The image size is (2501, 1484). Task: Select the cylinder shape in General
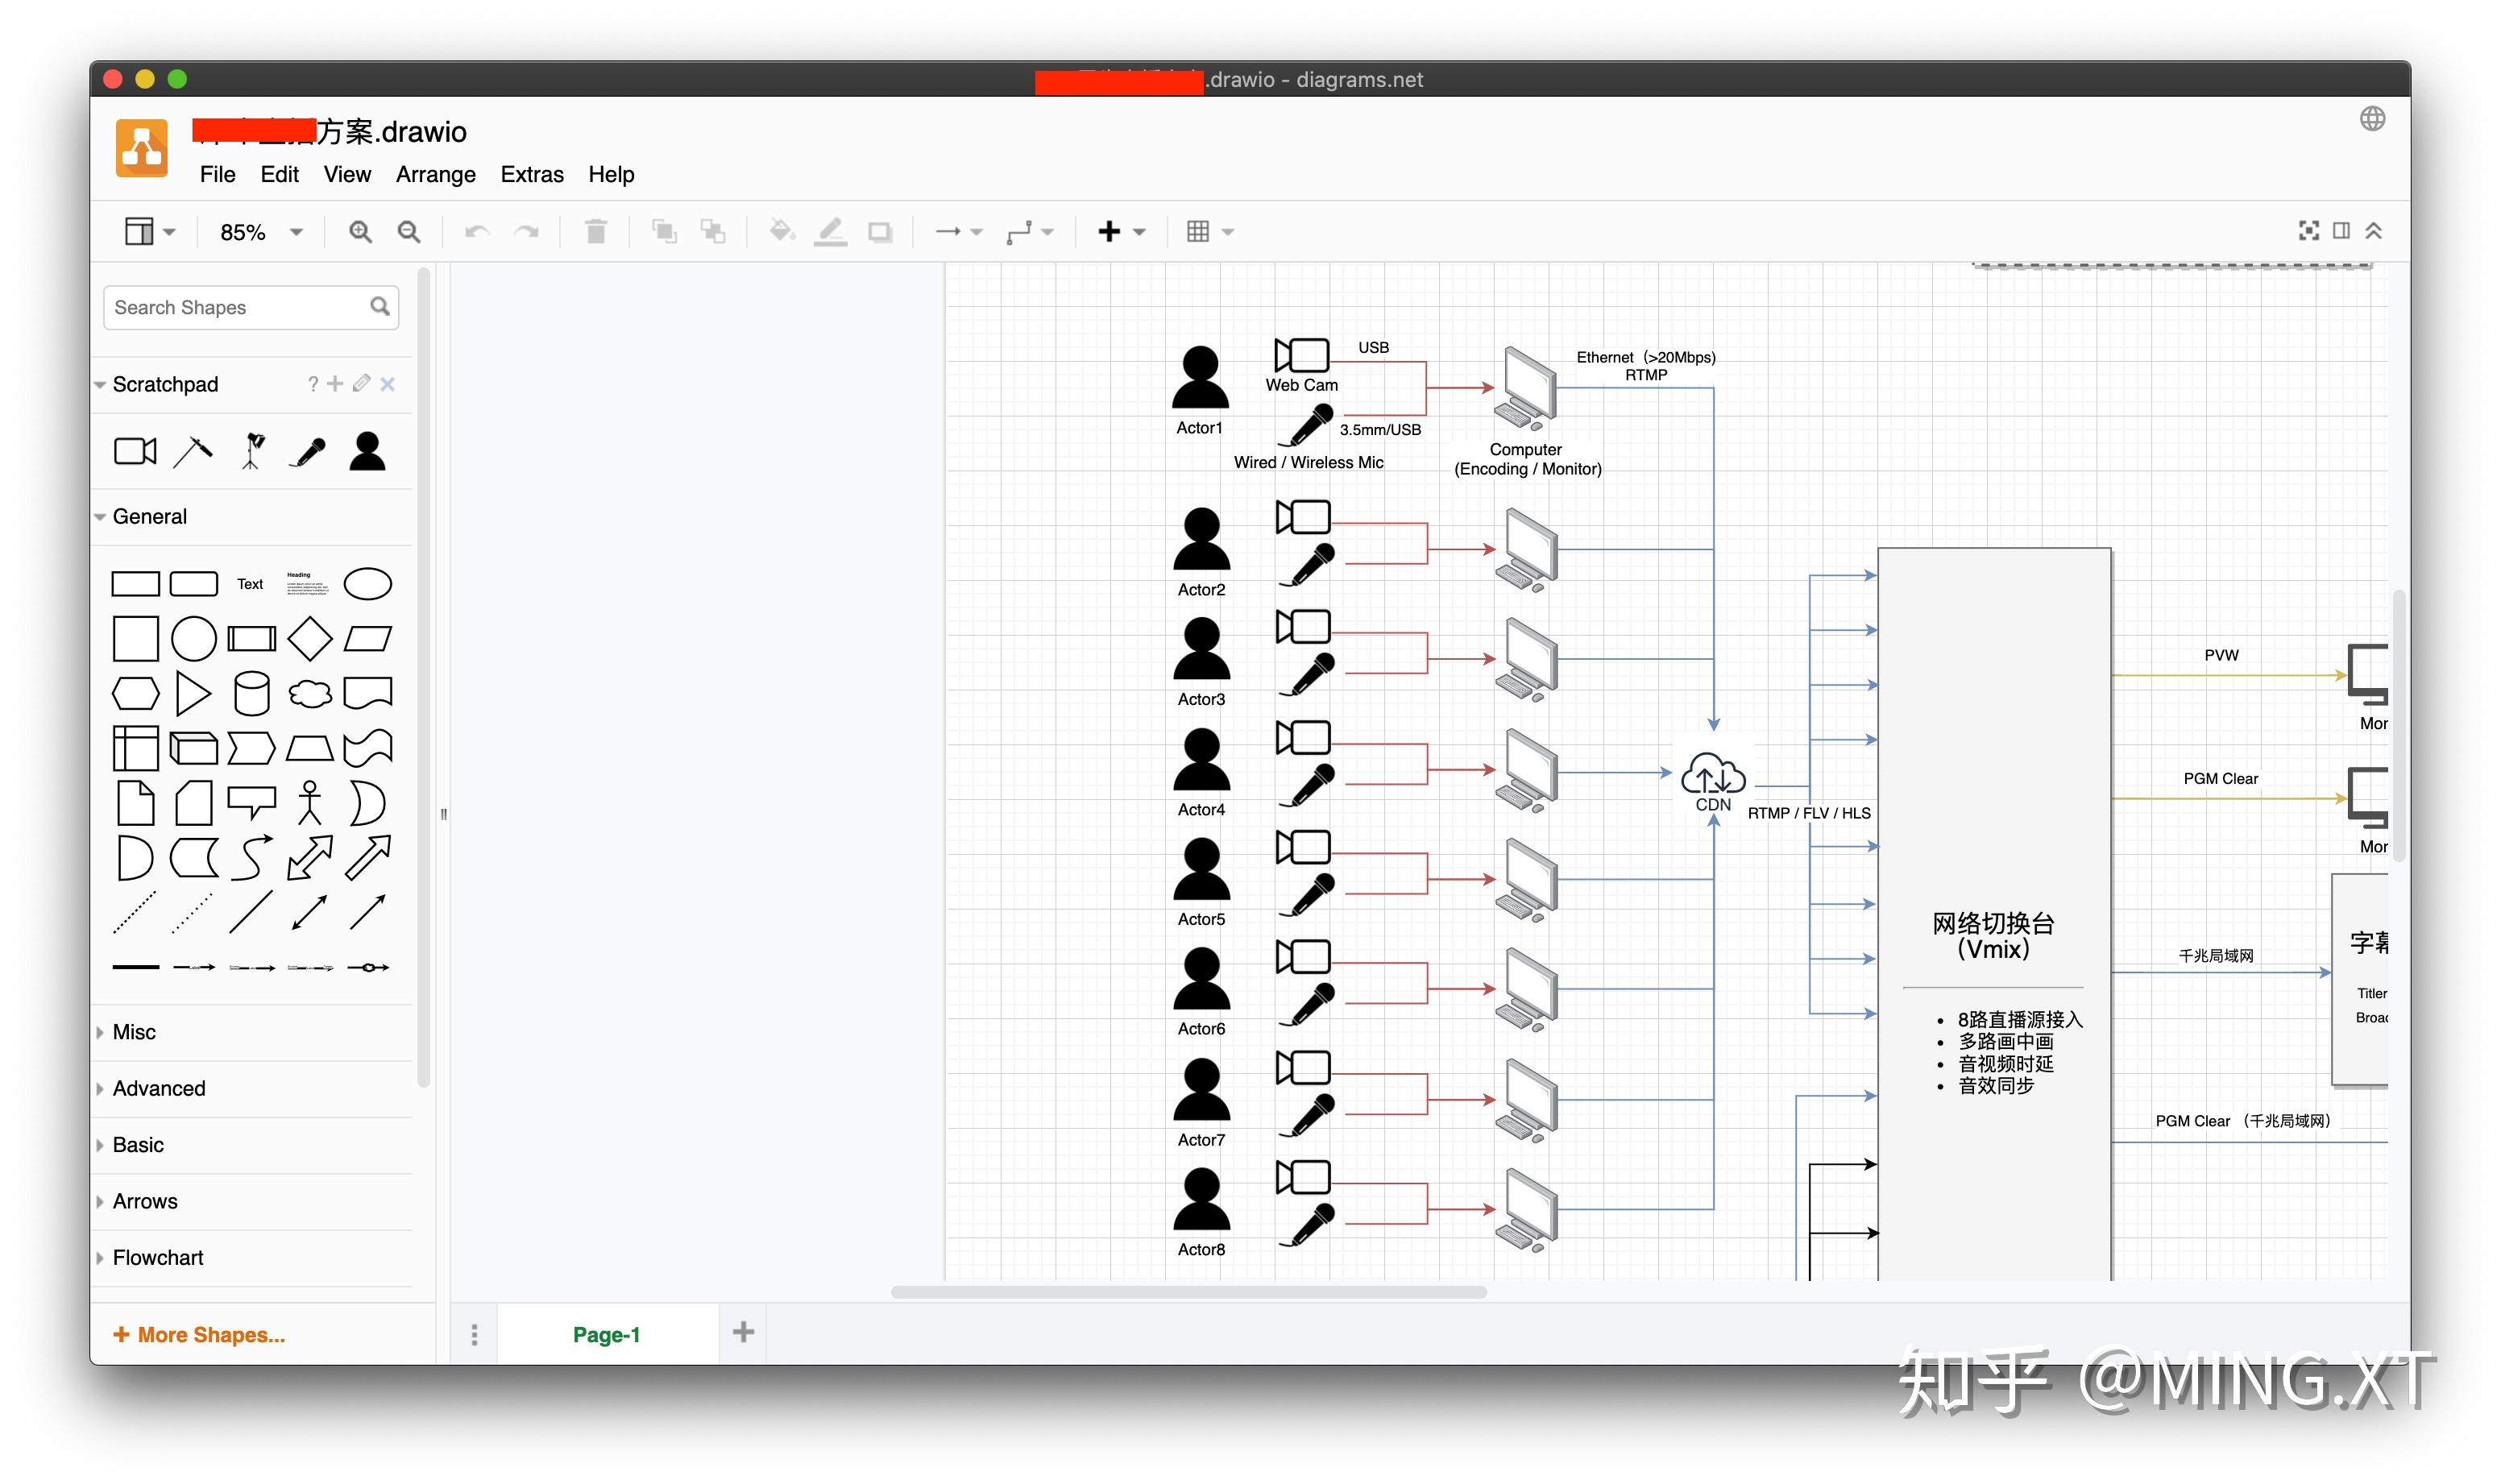point(251,693)
